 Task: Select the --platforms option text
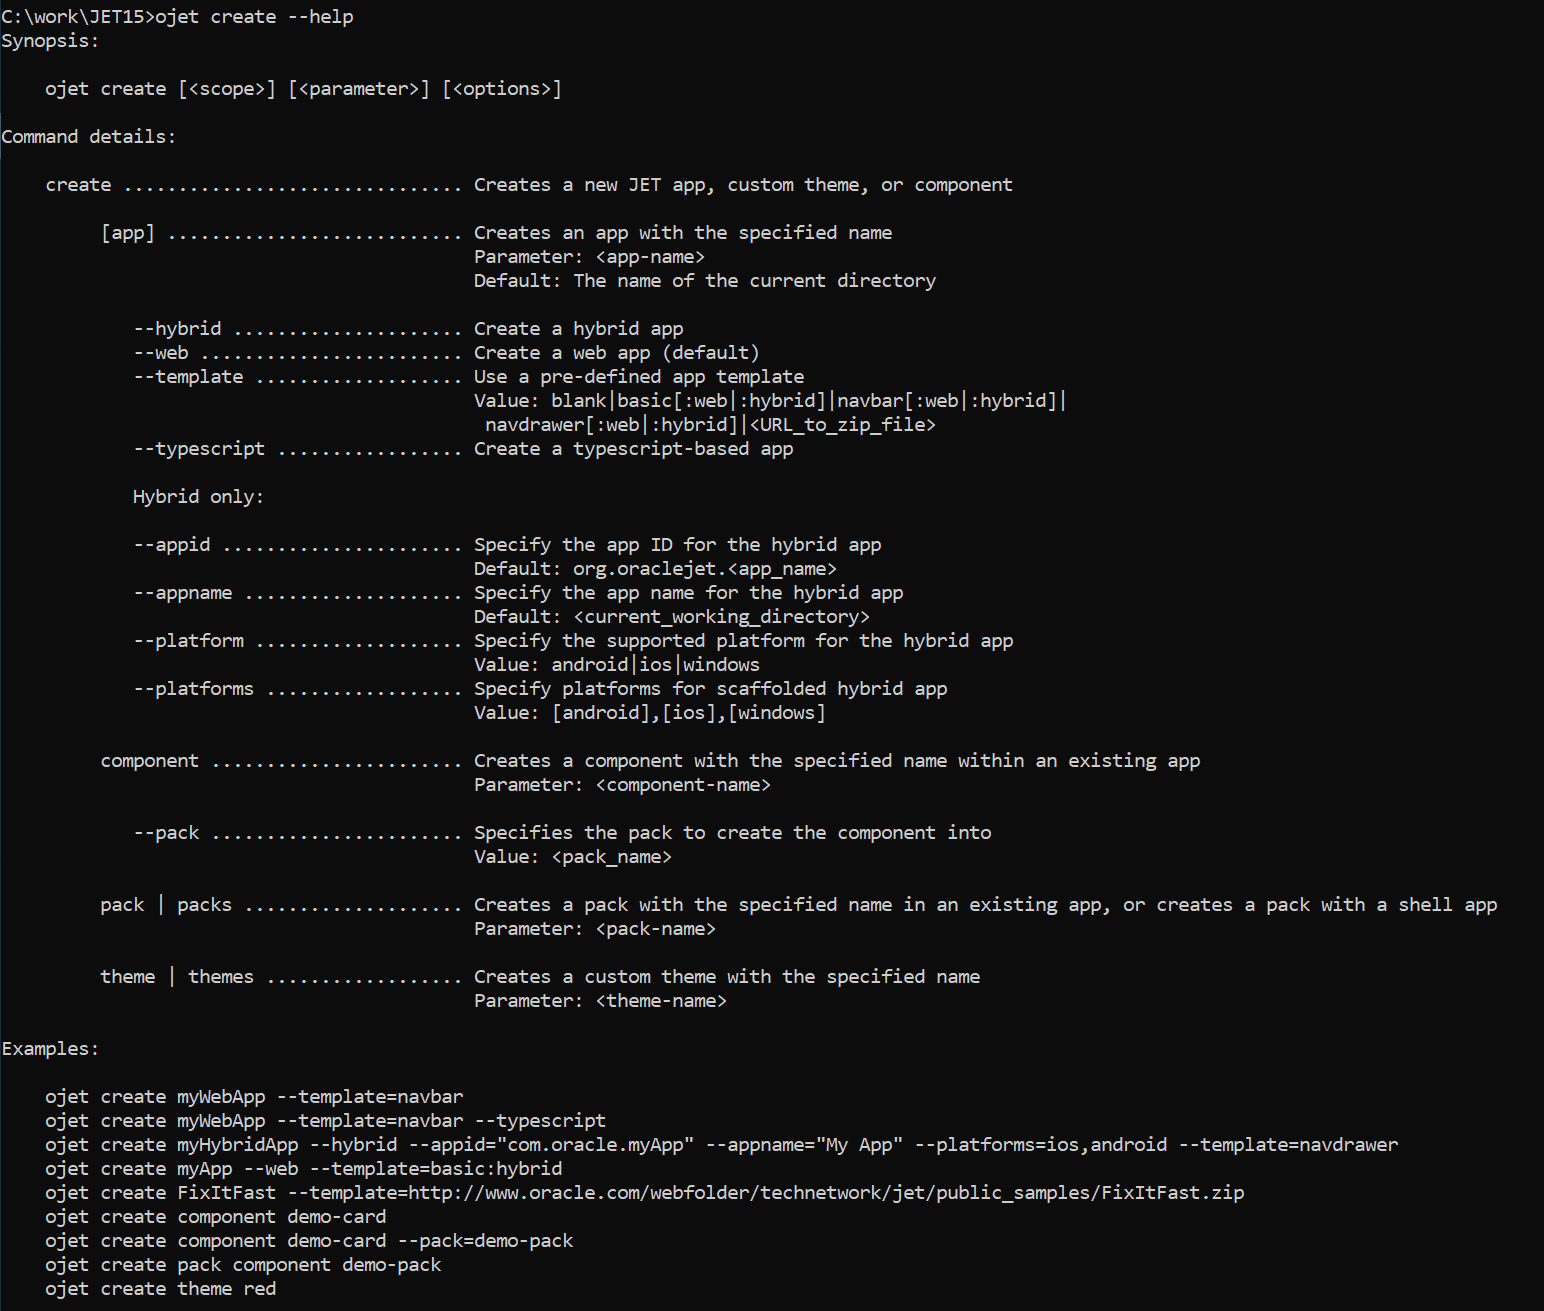click(193, 688)
